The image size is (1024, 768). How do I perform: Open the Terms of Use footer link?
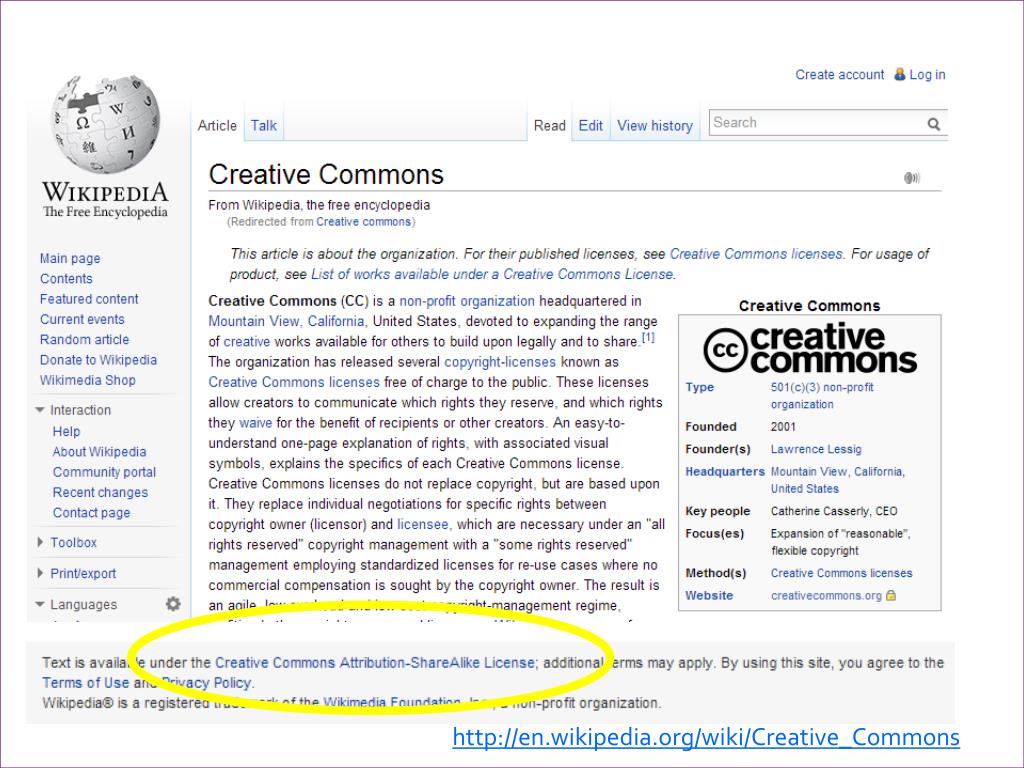(x=86, y=682)
